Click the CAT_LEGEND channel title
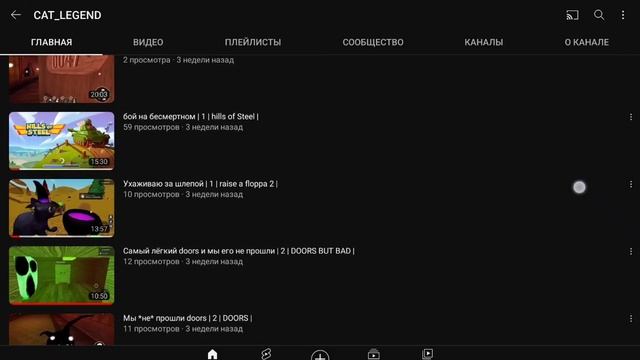This screenshot has height=360, width=640. pyautogui.click(x=67, y=15)
